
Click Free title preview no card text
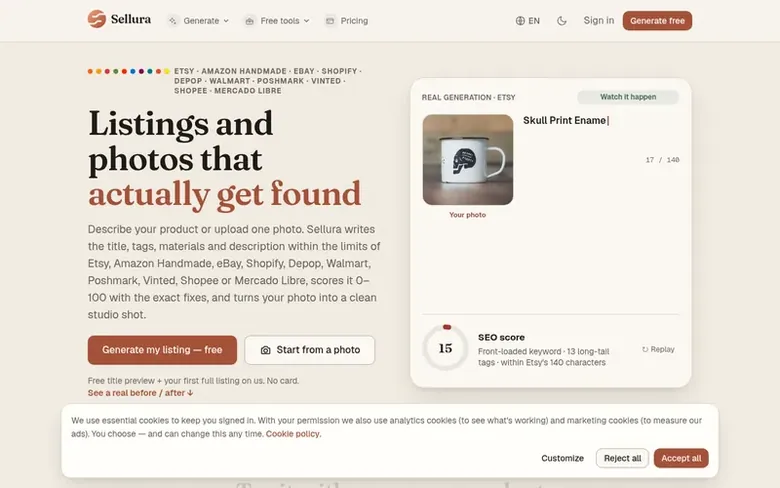pyautogui.click(x=194, y=381)
